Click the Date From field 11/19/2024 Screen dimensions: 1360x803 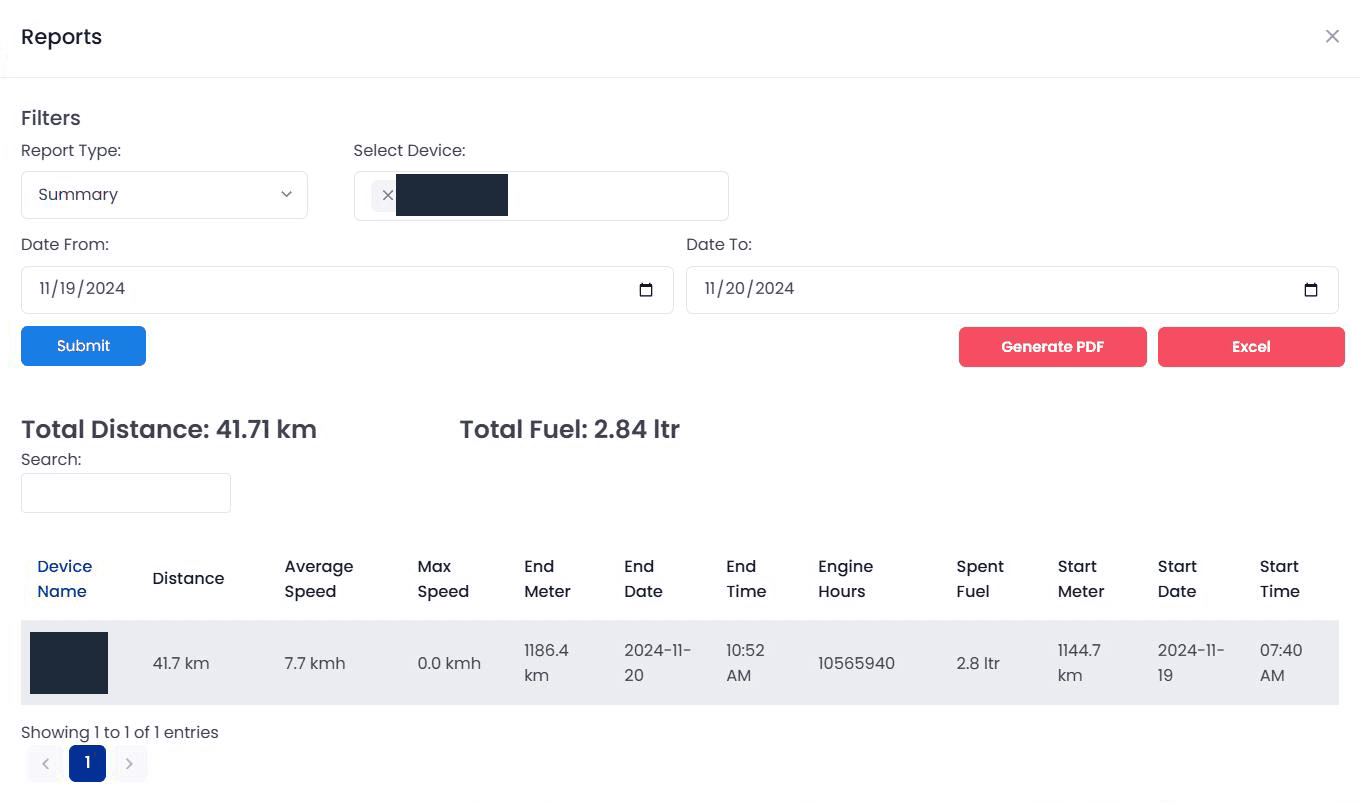click(x=347, y=290)
